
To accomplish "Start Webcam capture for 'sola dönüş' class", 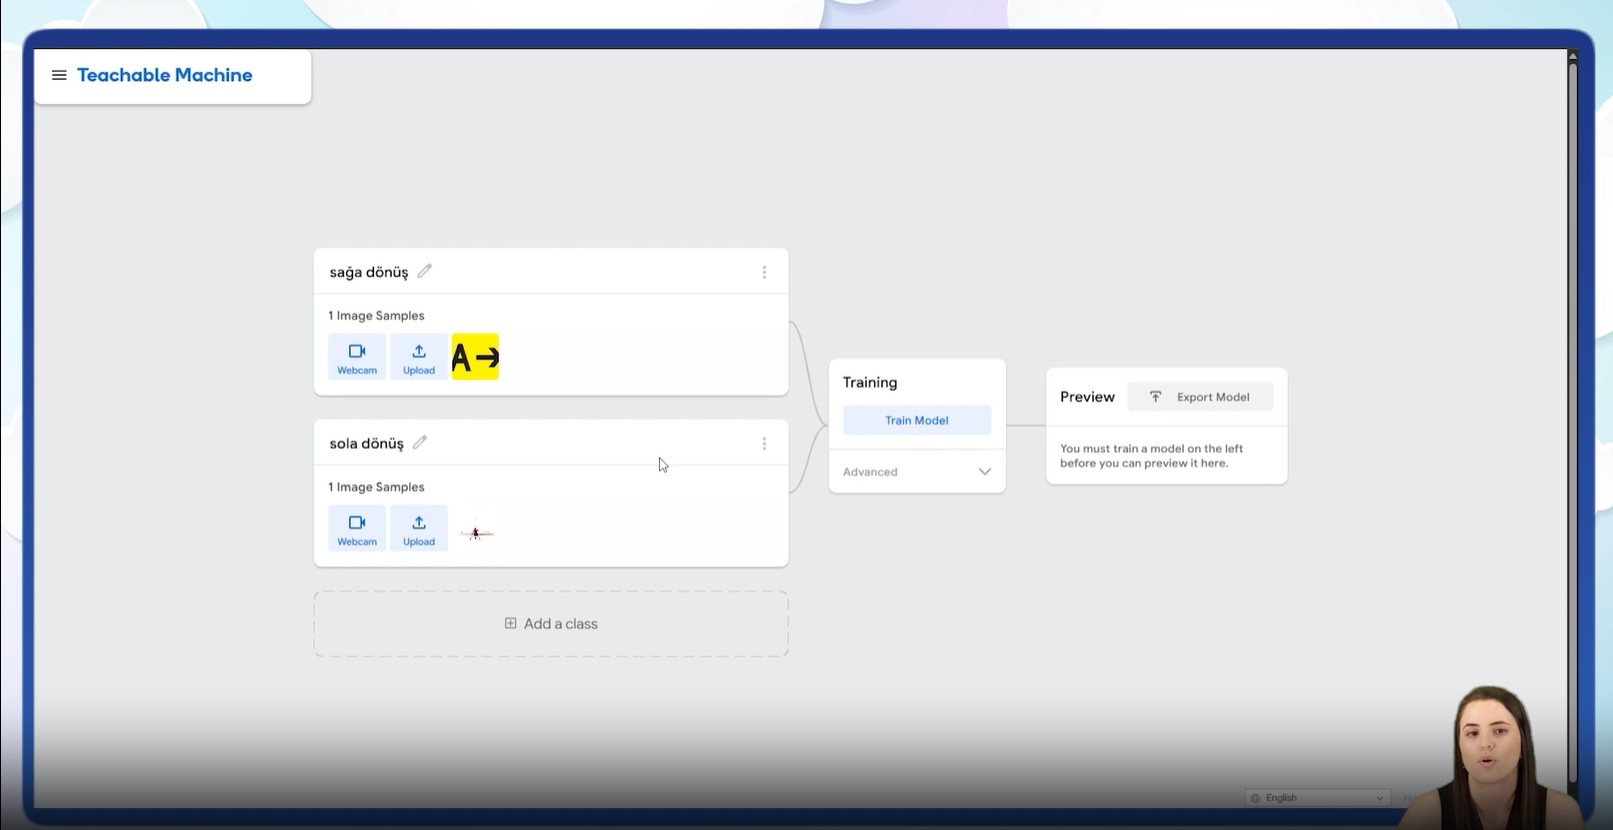I will coord(357,528).
